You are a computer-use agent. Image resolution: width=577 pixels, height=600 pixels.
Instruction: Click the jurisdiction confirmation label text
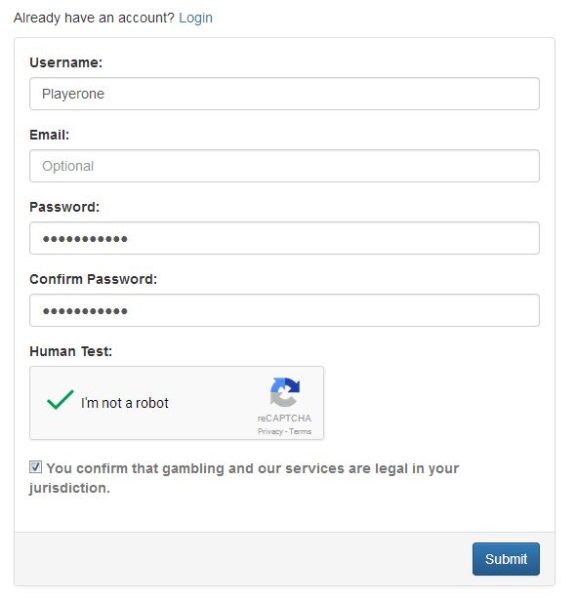(x=244, y=478)
